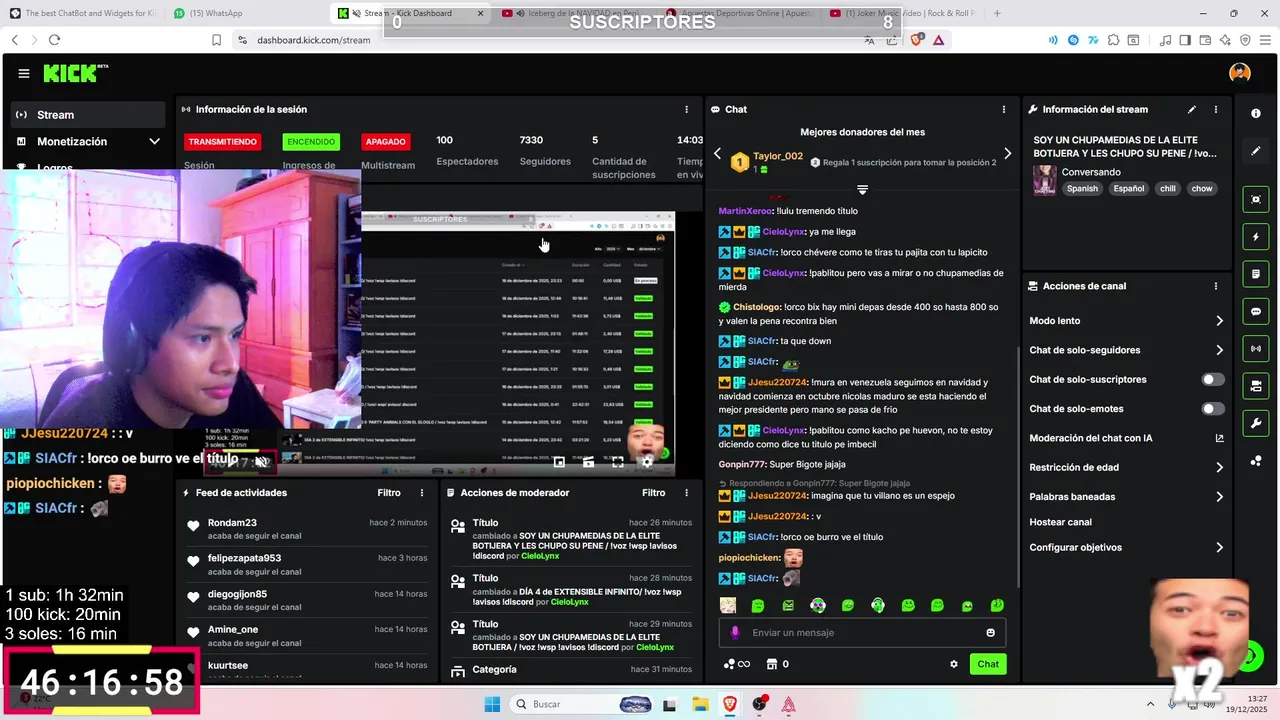1280x720 pixels.
Task: Click the wrench sidebar icon
Action: [x=1256, y=423]
